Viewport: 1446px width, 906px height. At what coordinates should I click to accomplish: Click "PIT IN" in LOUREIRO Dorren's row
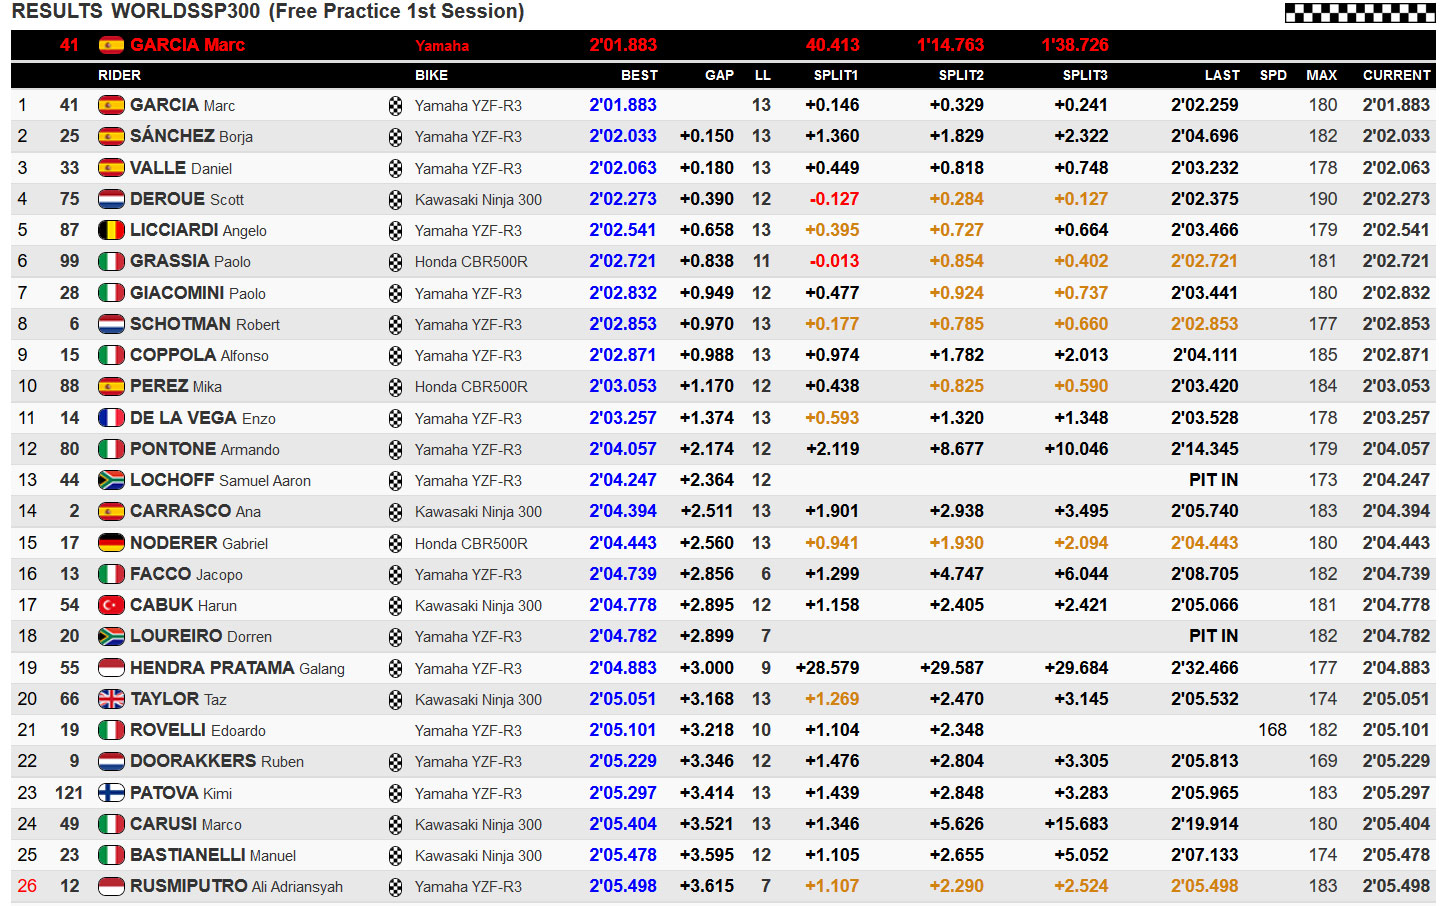click(x=1213, y=636)
